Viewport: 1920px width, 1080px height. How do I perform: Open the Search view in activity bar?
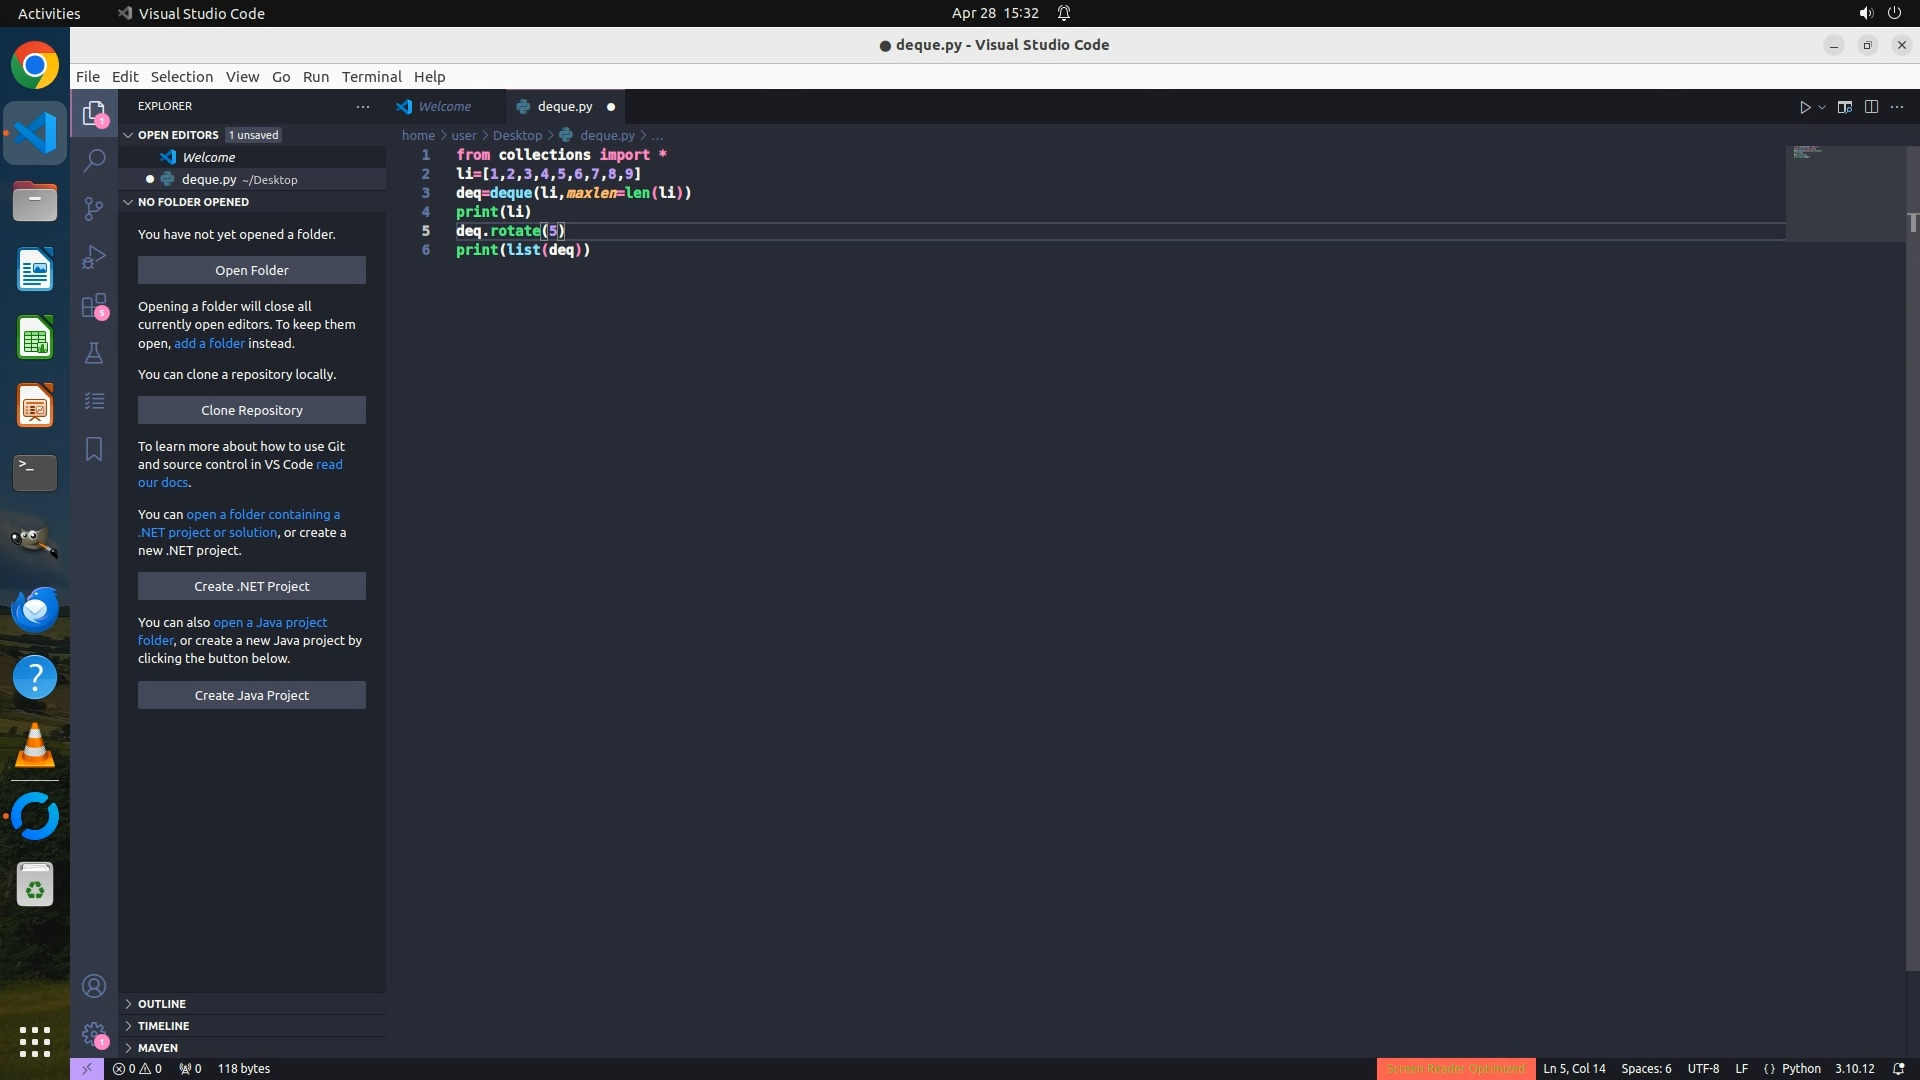click(x=94, y=160)
